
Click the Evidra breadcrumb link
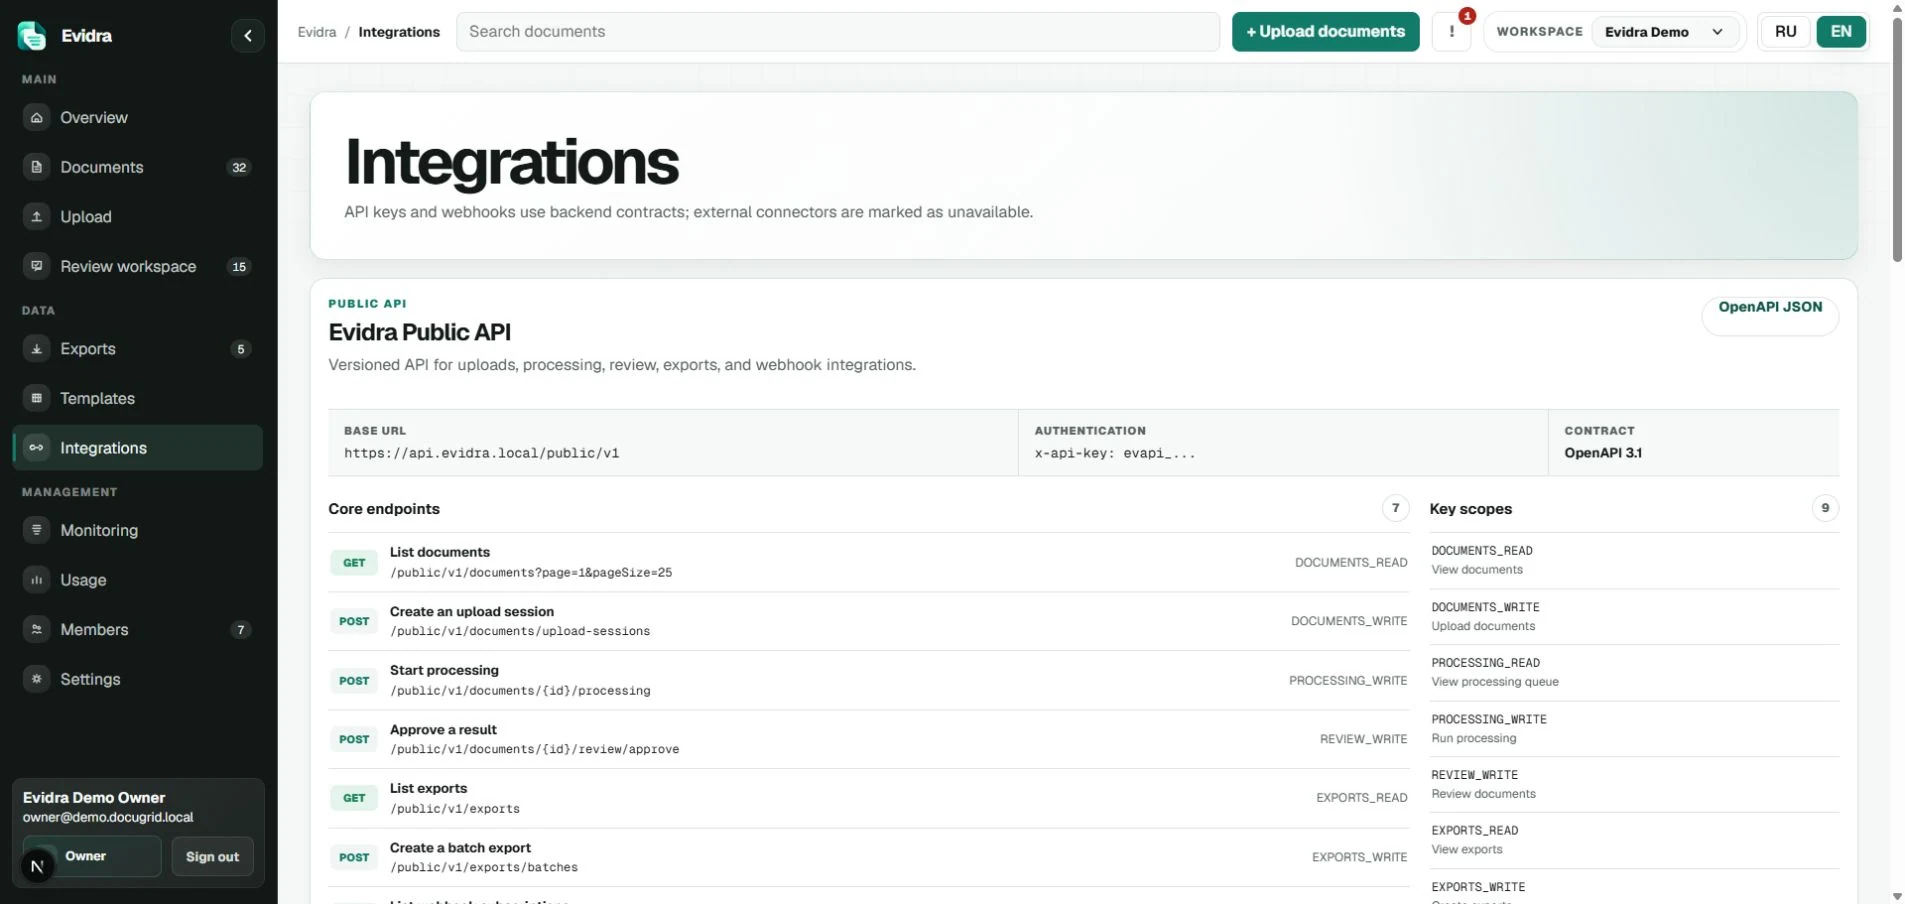pyautogui.click(x=317, y=32)
